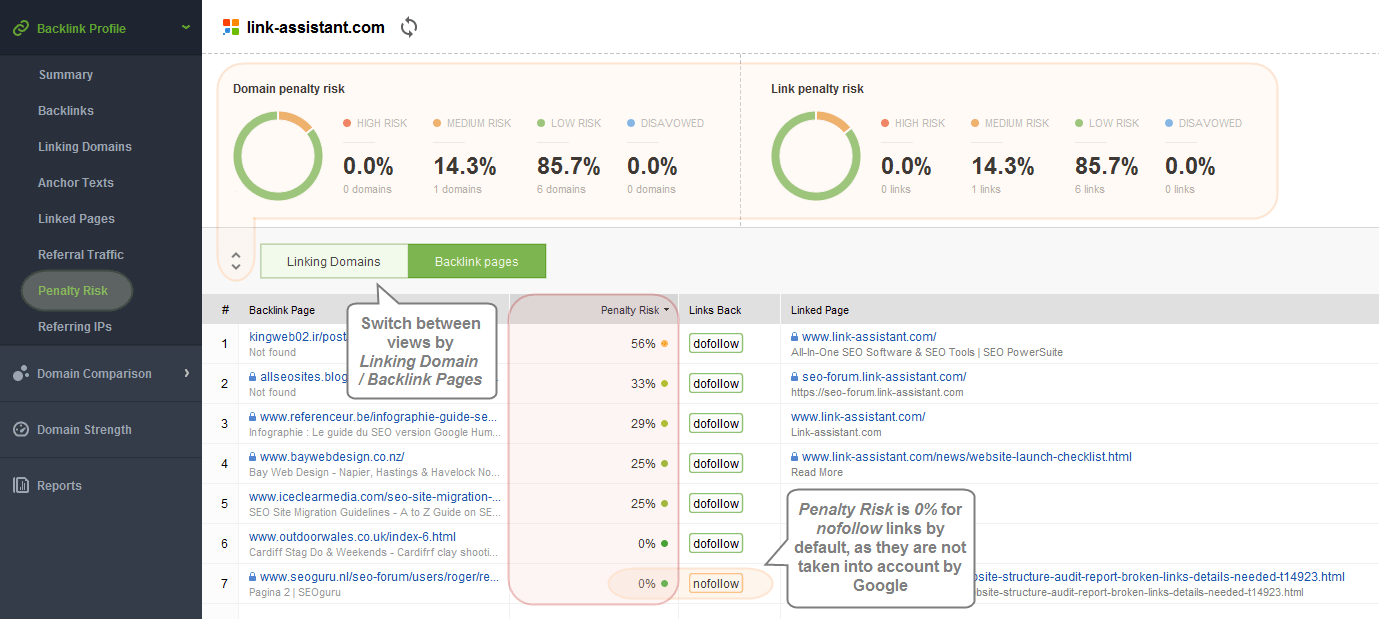Image resolution: width=1379 pixels, height=619 pixels.
Task: Open Referral Traffic section
Action: pyautogui.click(x=81, y=255)
